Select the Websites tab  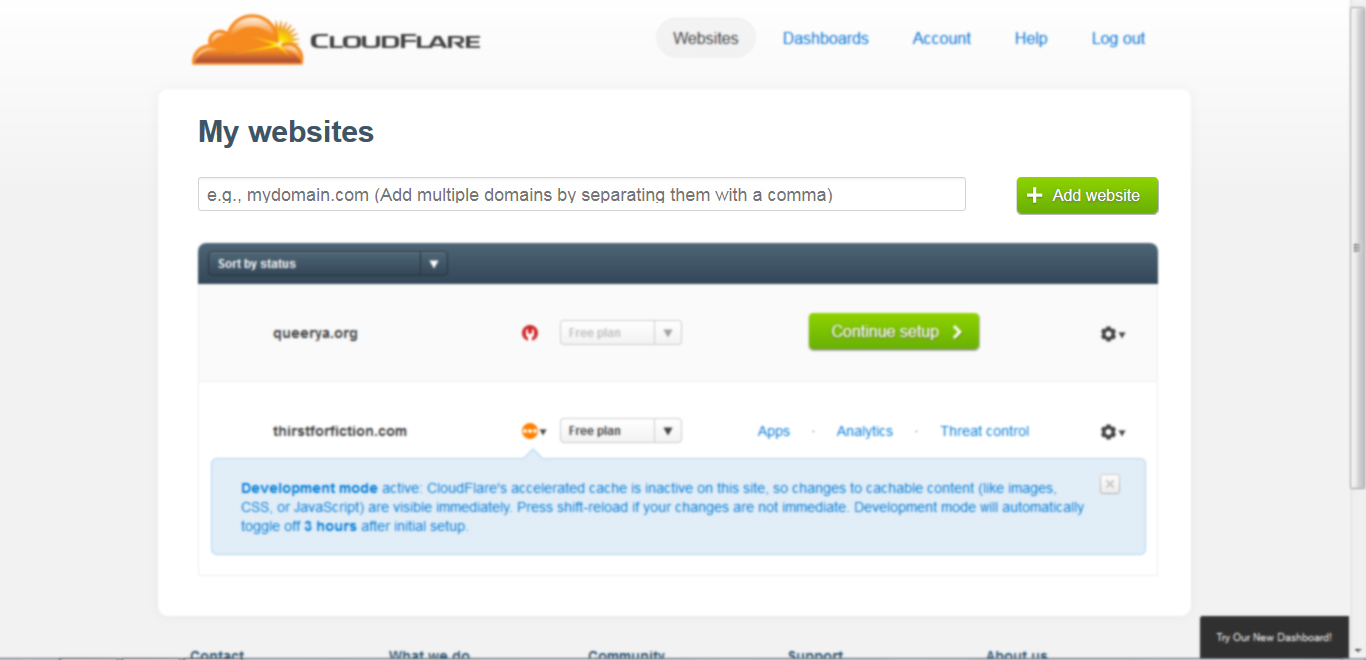pyautogui.click(x=706, y=38)
